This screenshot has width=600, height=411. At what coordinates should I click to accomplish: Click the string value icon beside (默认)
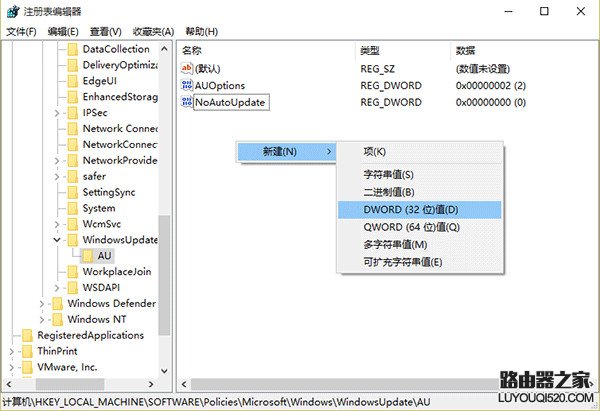tap(187, 68)
